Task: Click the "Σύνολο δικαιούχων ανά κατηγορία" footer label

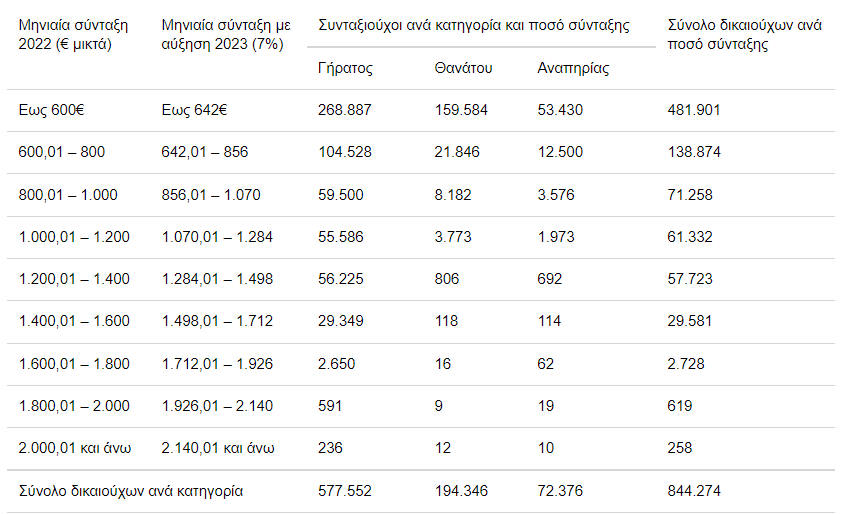Action: [131, 491]
